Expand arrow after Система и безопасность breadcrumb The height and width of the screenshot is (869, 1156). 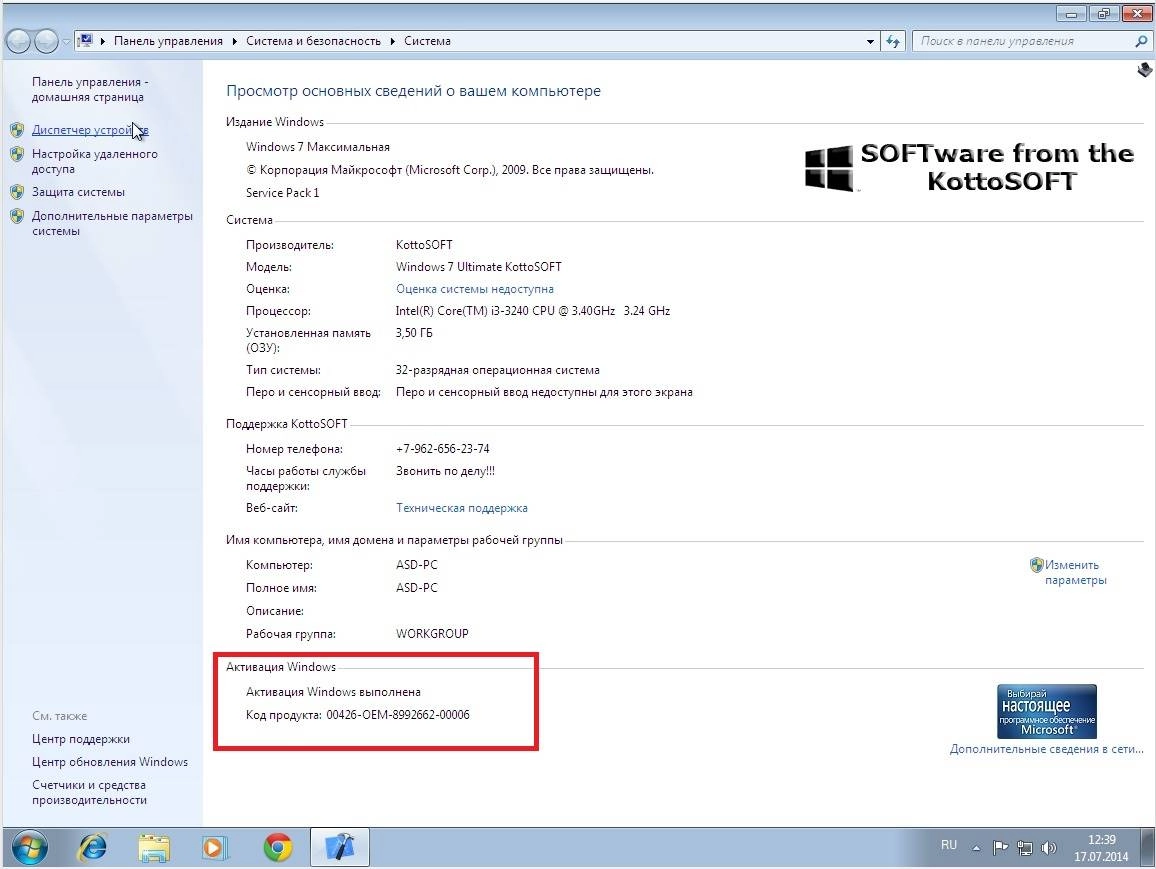point(392,41)
